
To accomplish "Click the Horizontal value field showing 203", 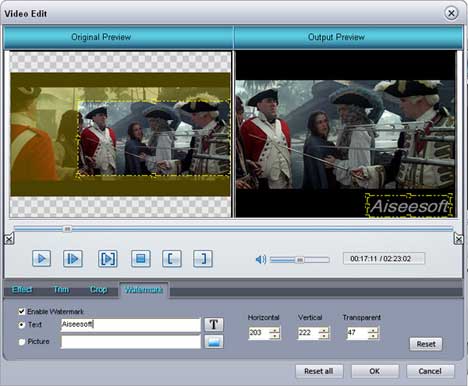I will [259, 333].
